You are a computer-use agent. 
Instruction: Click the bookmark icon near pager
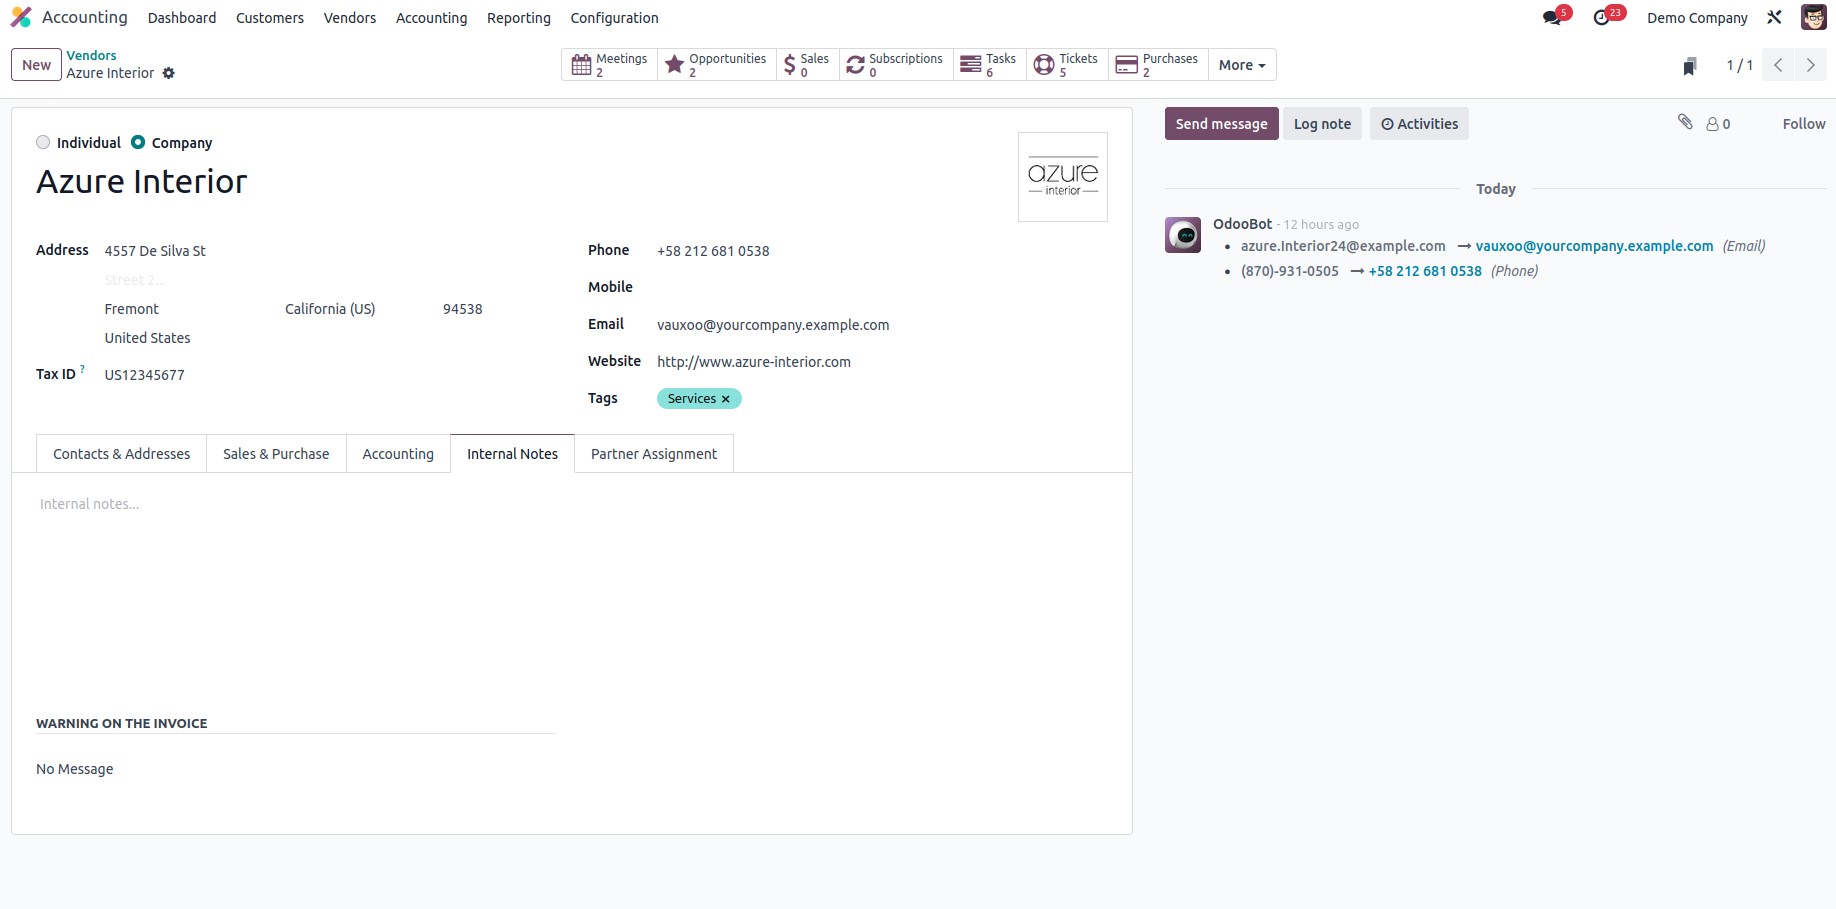tap(1690, 66)
